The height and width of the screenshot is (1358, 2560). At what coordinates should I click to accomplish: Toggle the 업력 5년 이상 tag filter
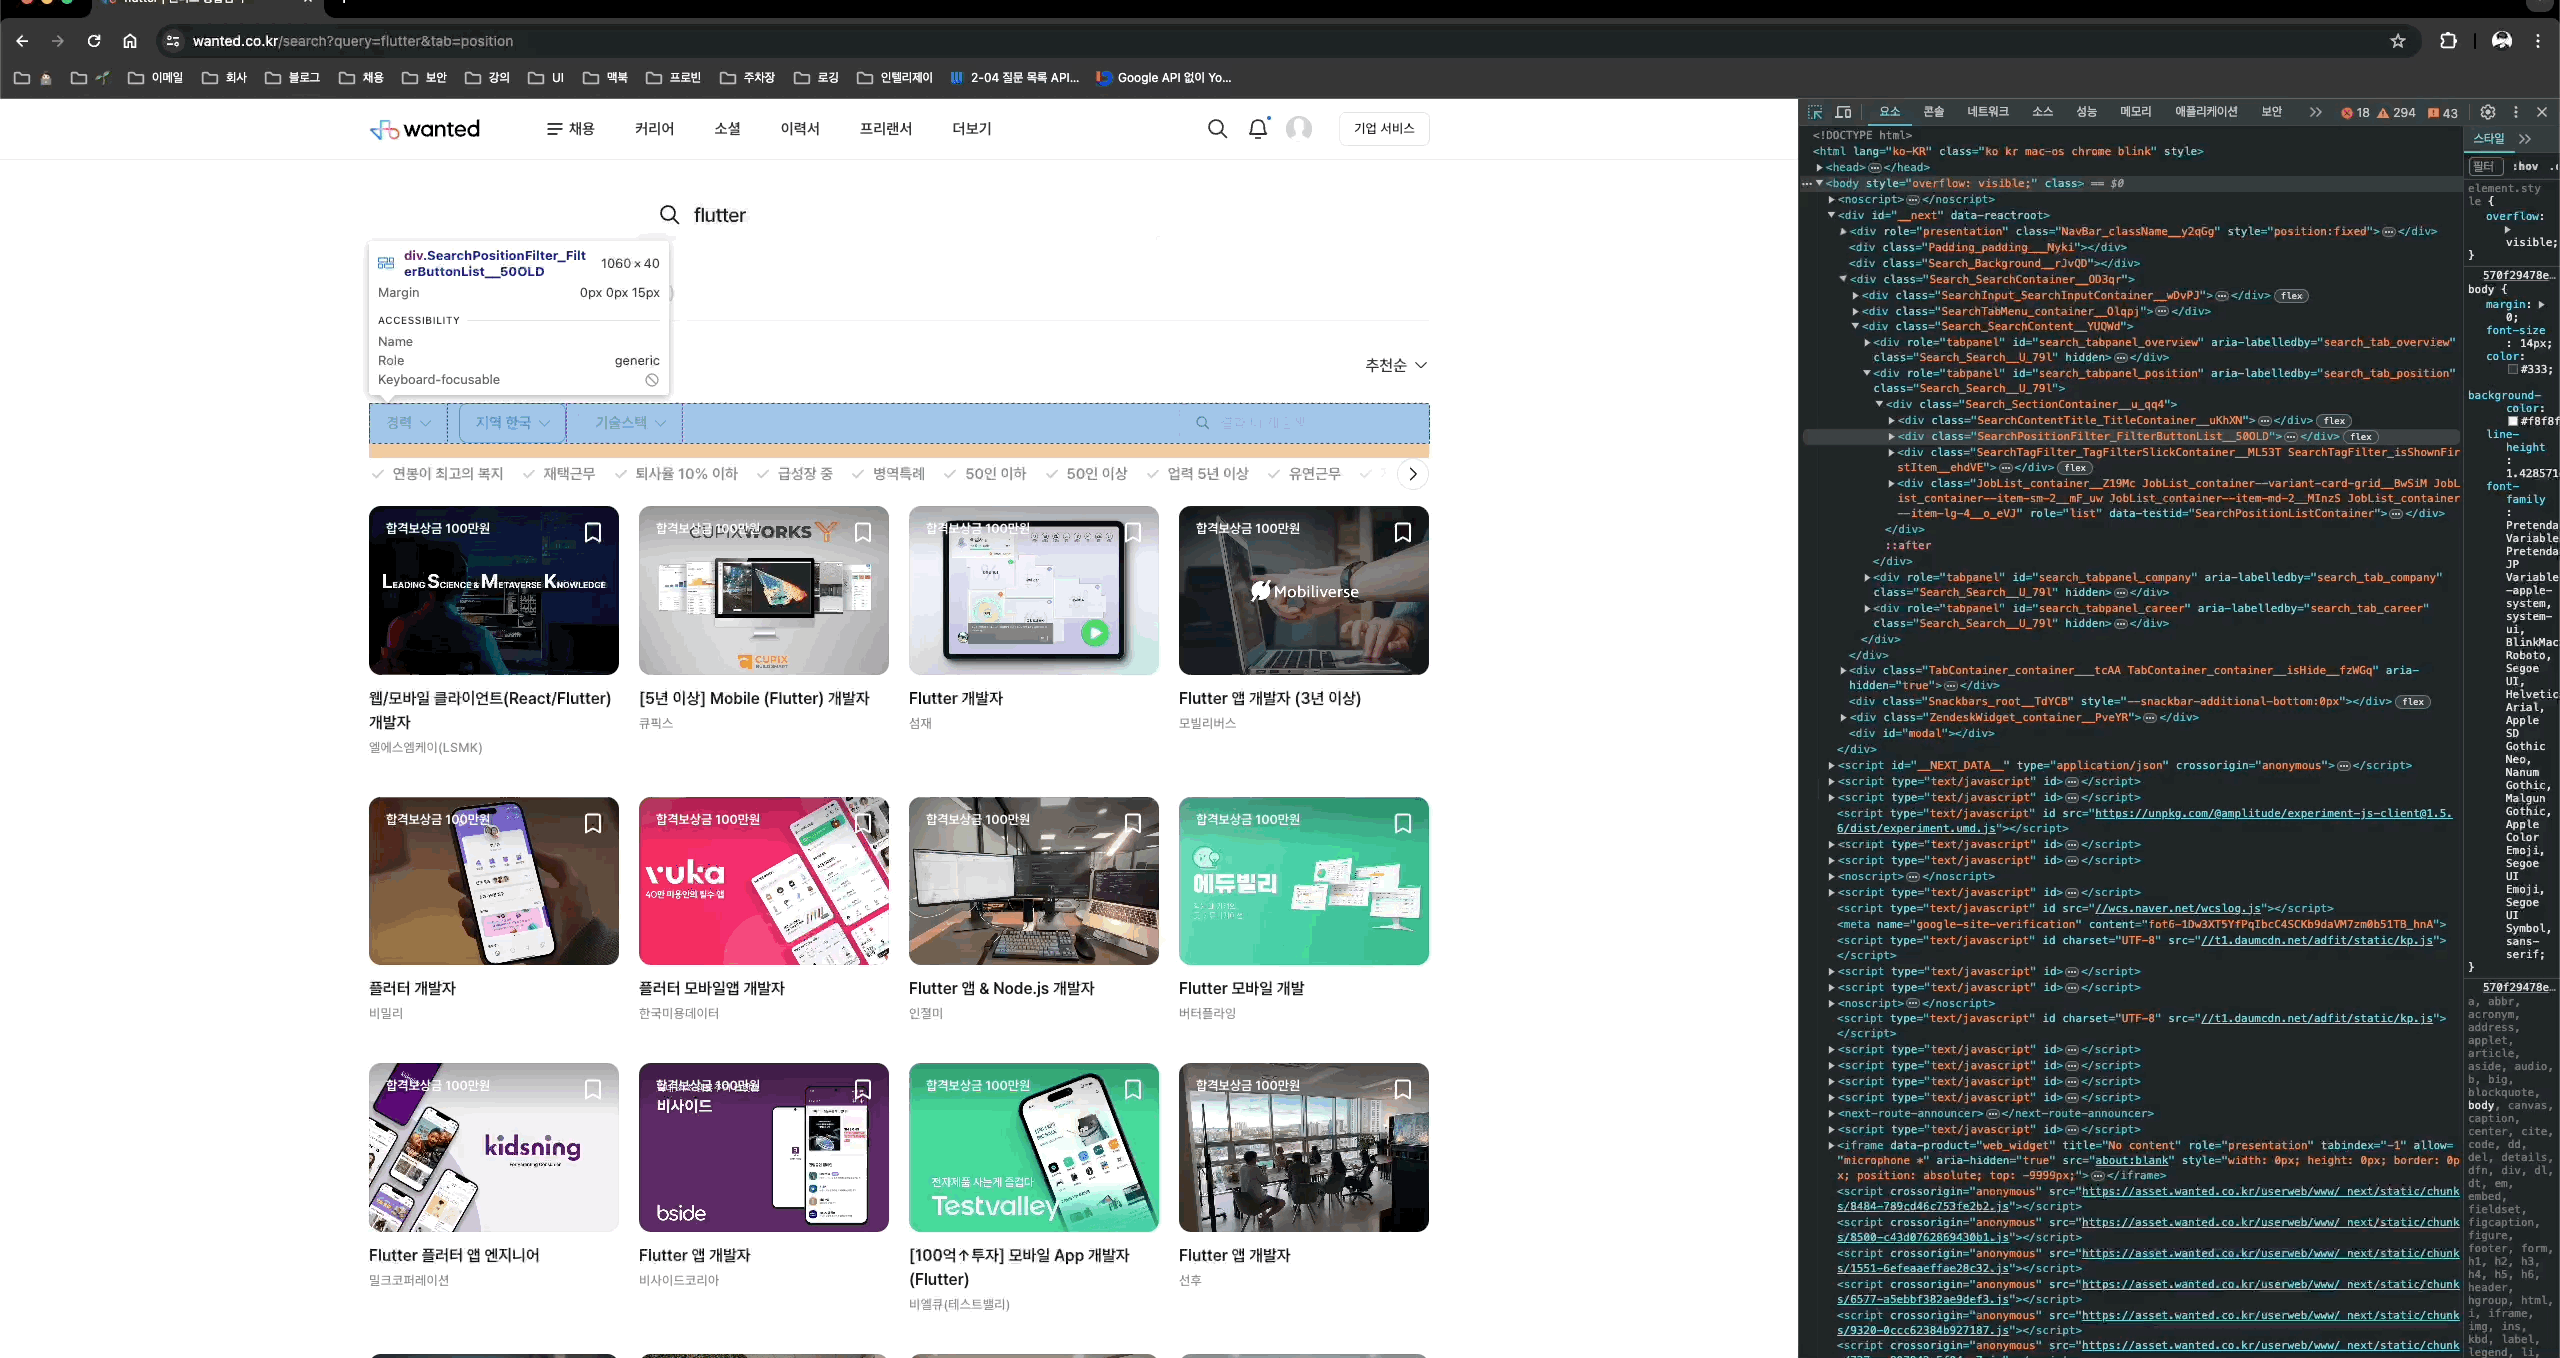coord(1198,474)
